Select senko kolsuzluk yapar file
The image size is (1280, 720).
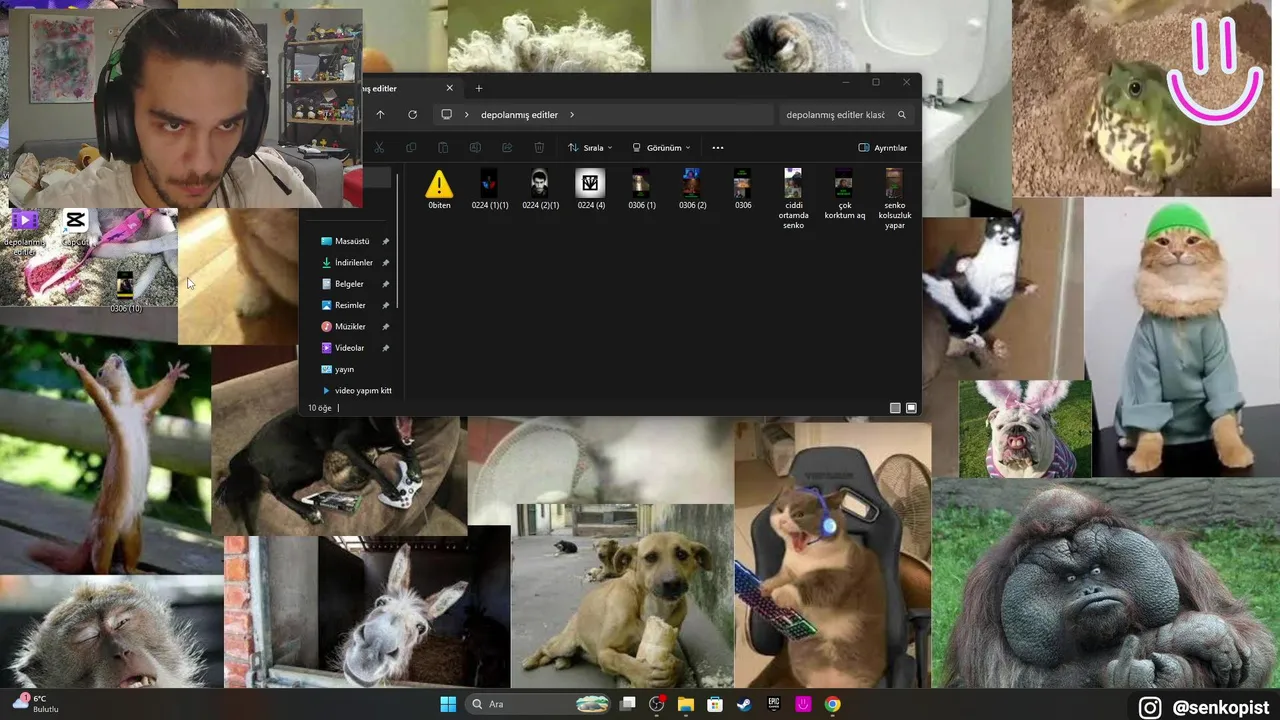(895, 199)
